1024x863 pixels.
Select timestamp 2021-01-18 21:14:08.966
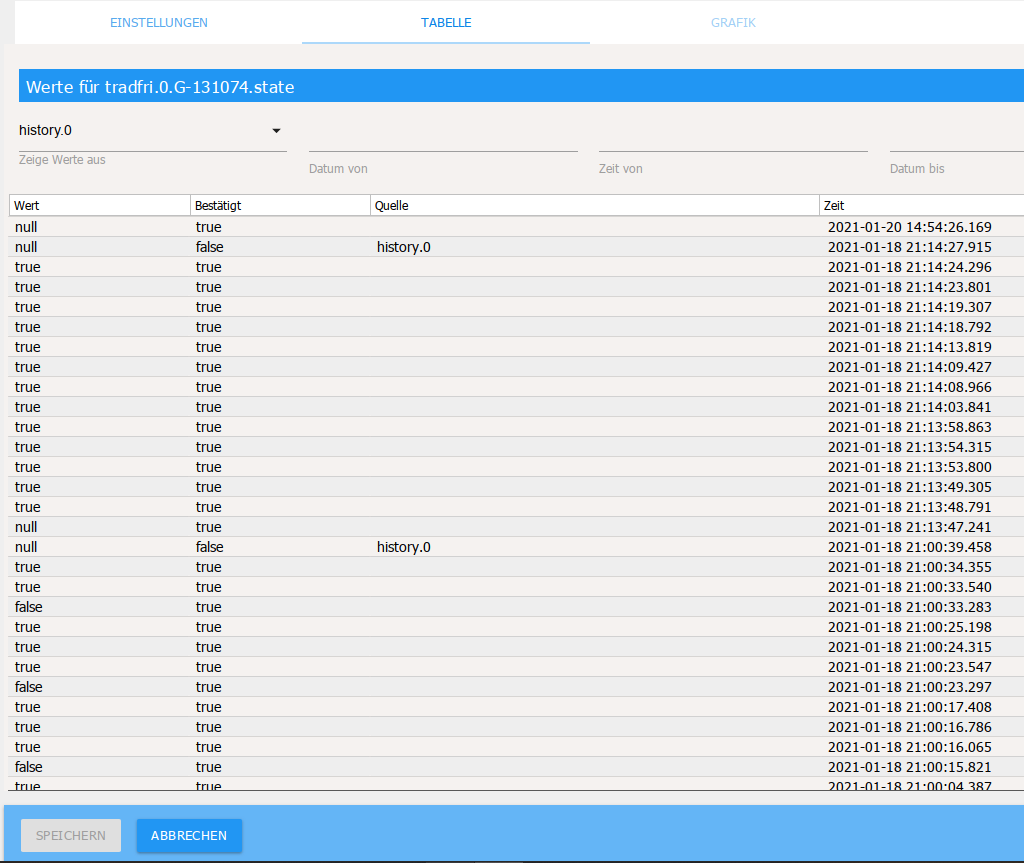point(910,387)
